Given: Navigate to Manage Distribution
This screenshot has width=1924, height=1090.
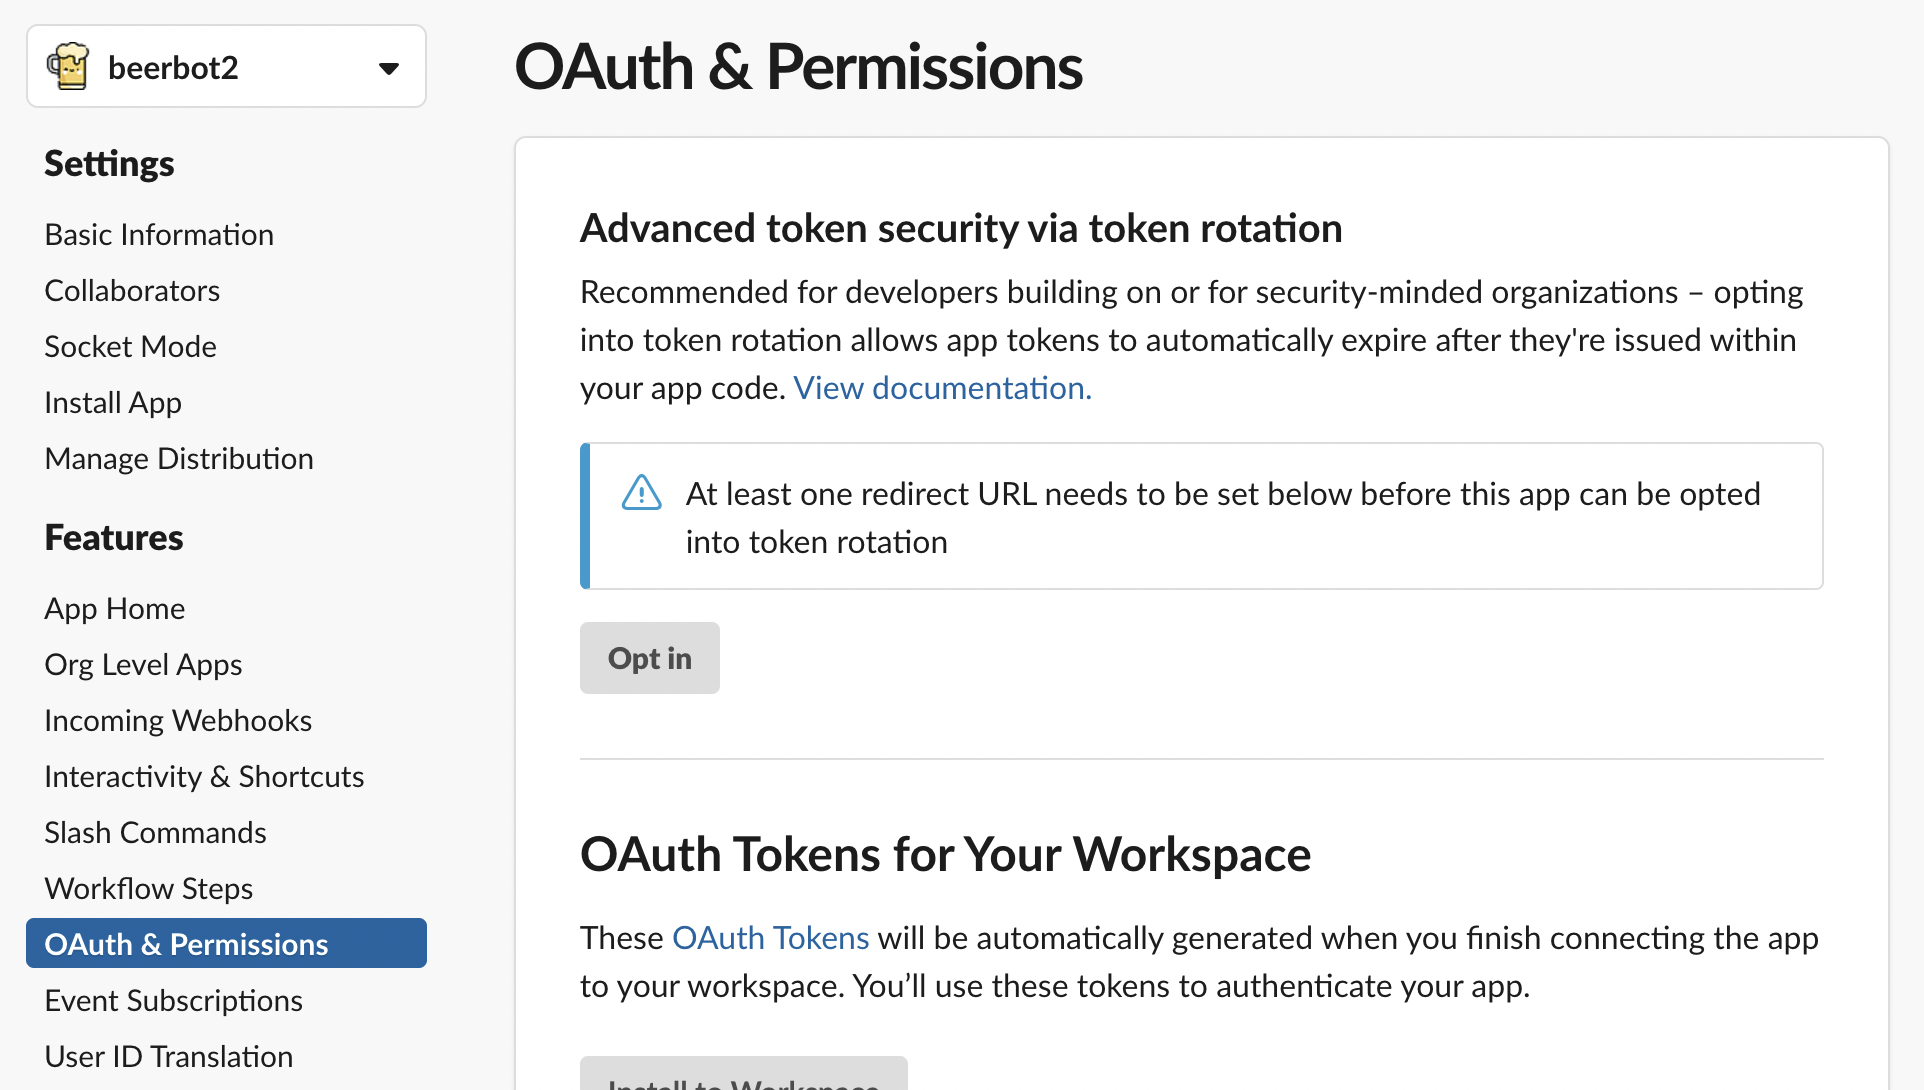Looking at the screenshot, I should 179,459.
